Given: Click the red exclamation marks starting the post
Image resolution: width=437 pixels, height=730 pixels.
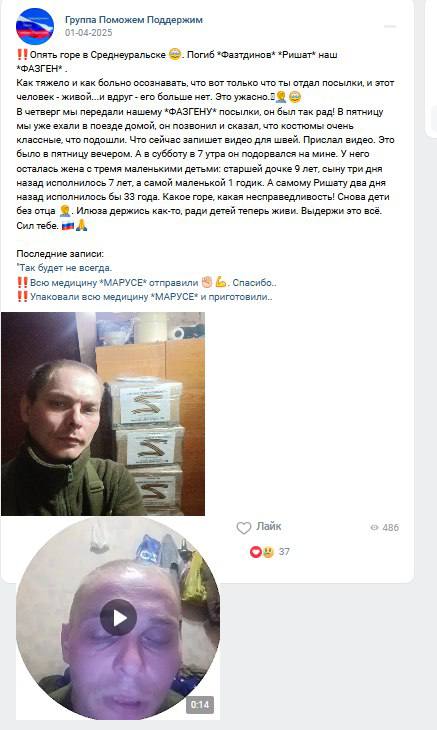Looking at the screenshot, I should [x=22, y=54].
